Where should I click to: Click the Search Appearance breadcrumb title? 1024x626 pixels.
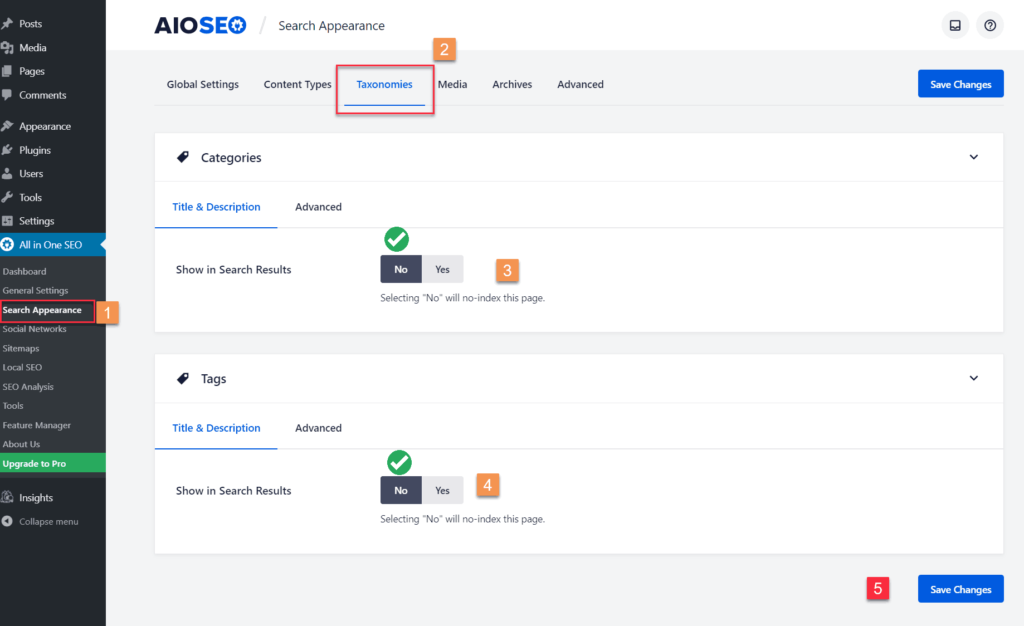point(331,25)
